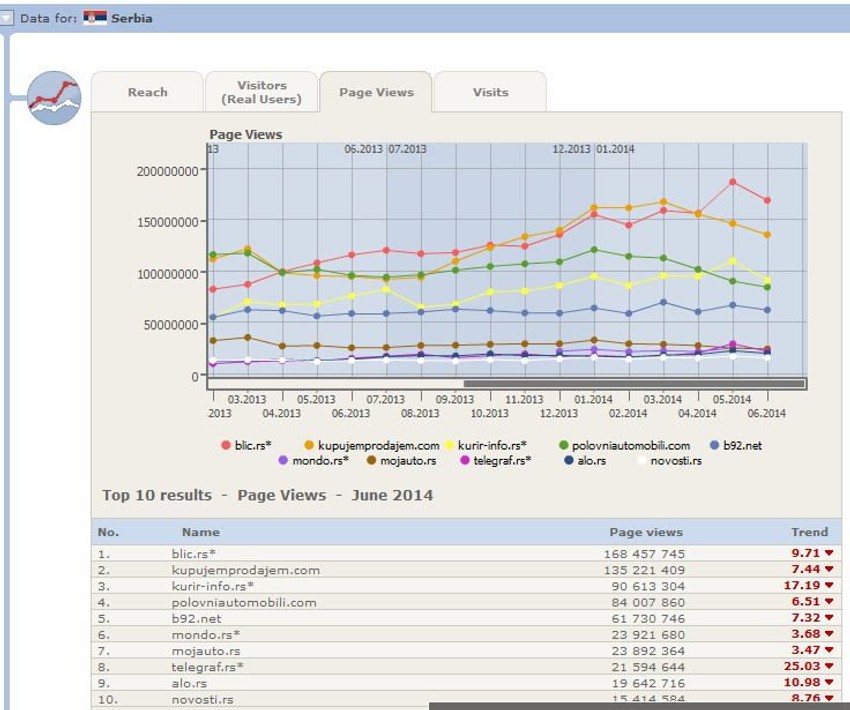Switch to the Reach tab
Image resolution: width=850 pixels, height=710 pixels.
(x=147, y=92)
